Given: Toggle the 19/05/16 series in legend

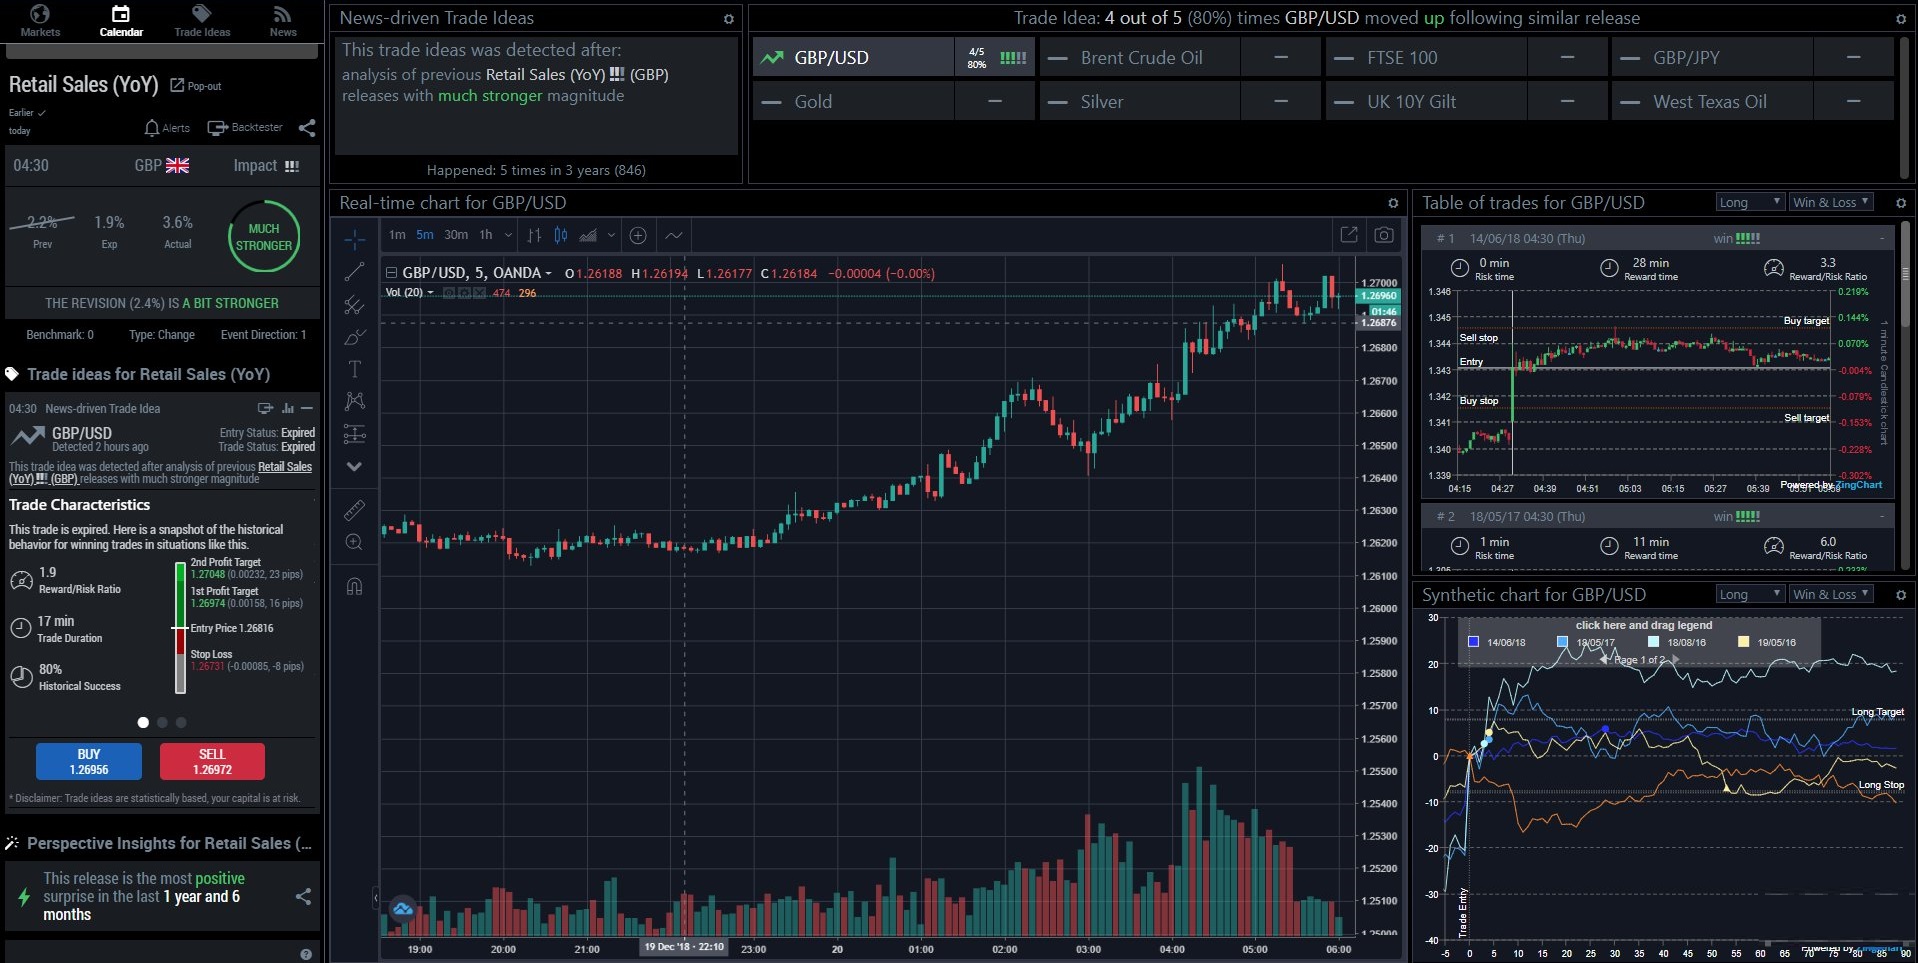Looking at the screenshot, I should coord(1743,642).
